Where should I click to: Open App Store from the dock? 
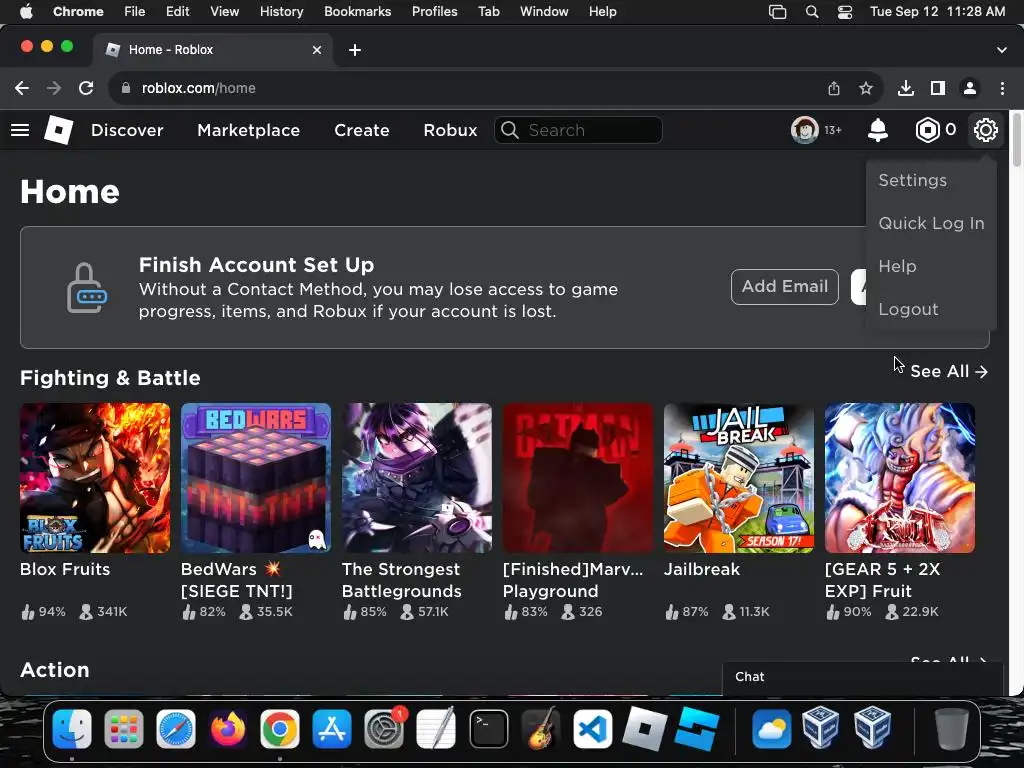click(332, 729)
